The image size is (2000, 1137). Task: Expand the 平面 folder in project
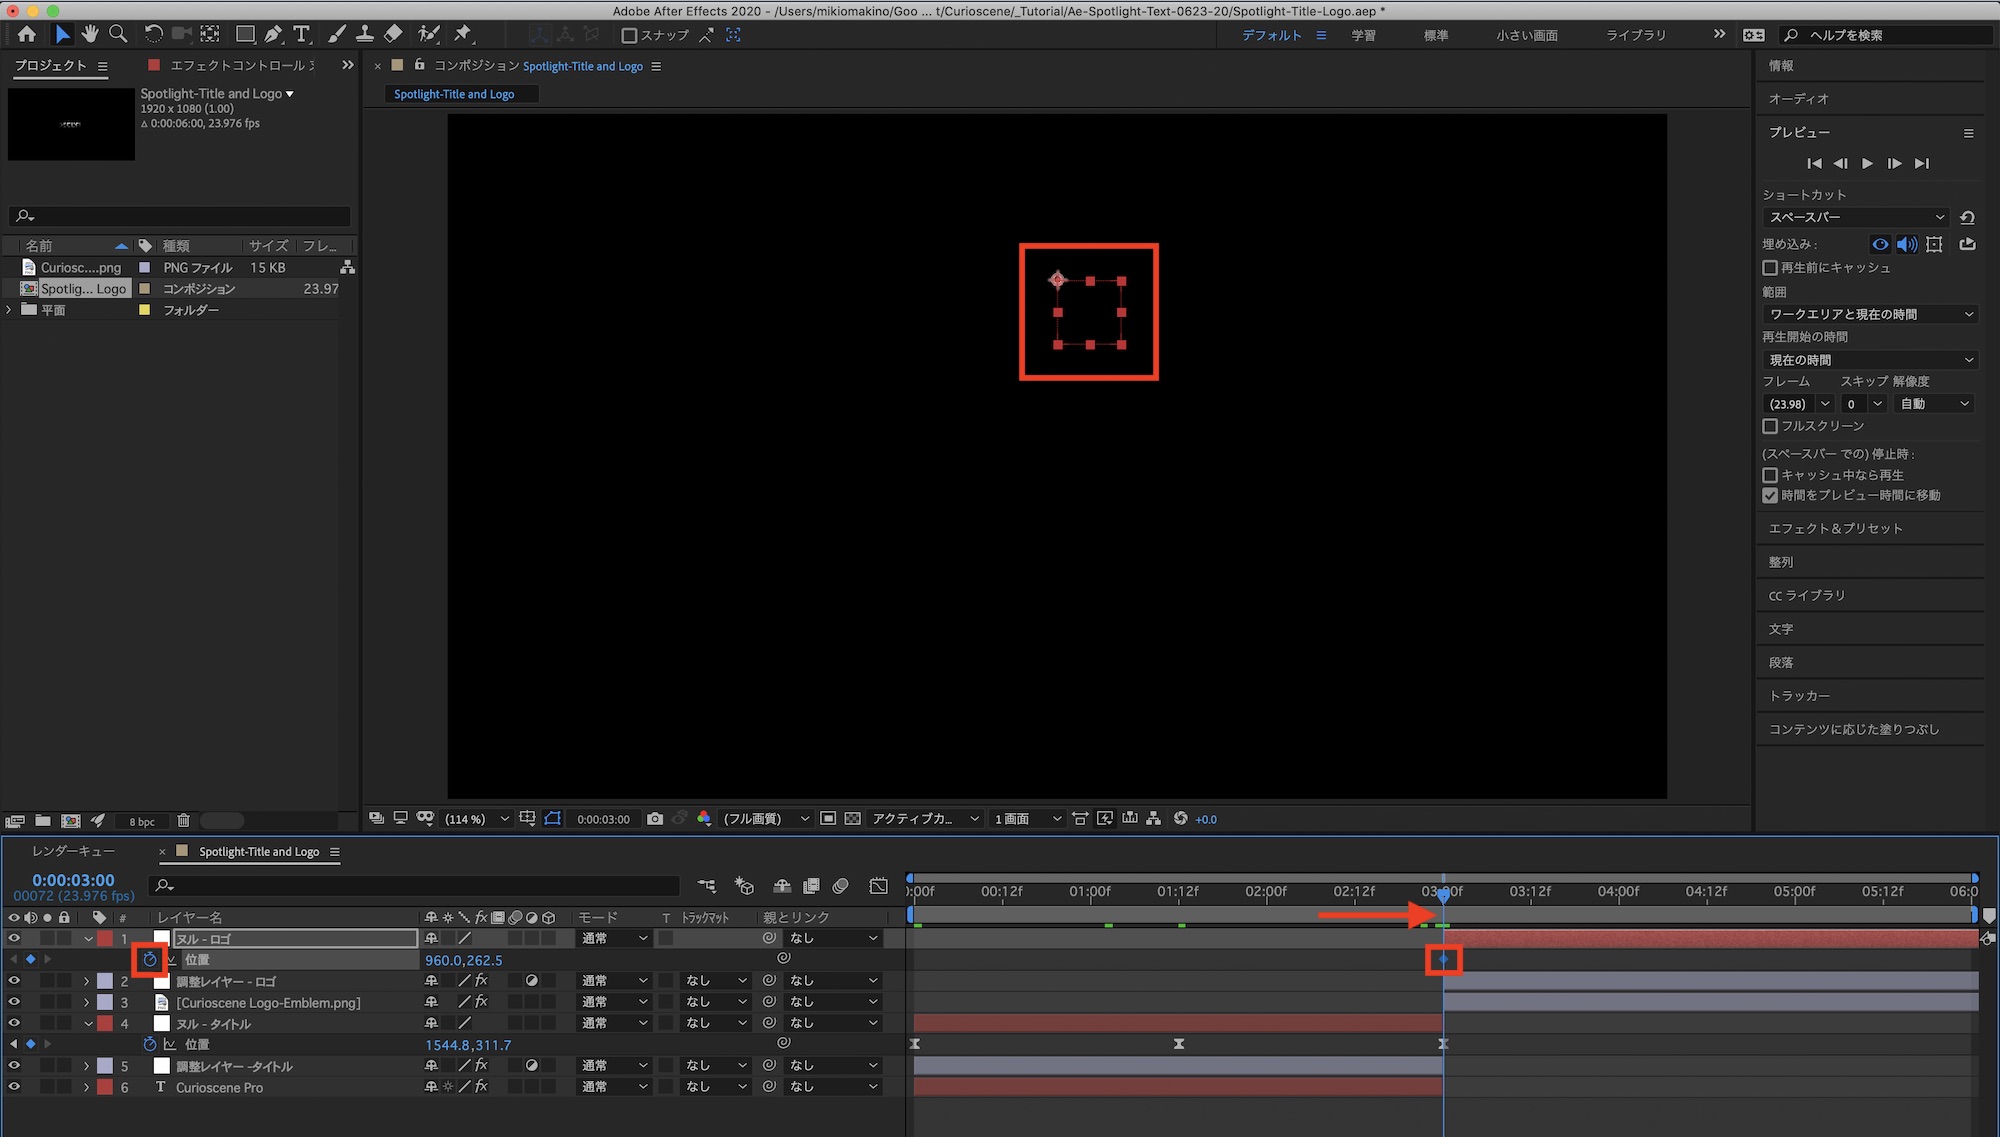pos(10,310)
